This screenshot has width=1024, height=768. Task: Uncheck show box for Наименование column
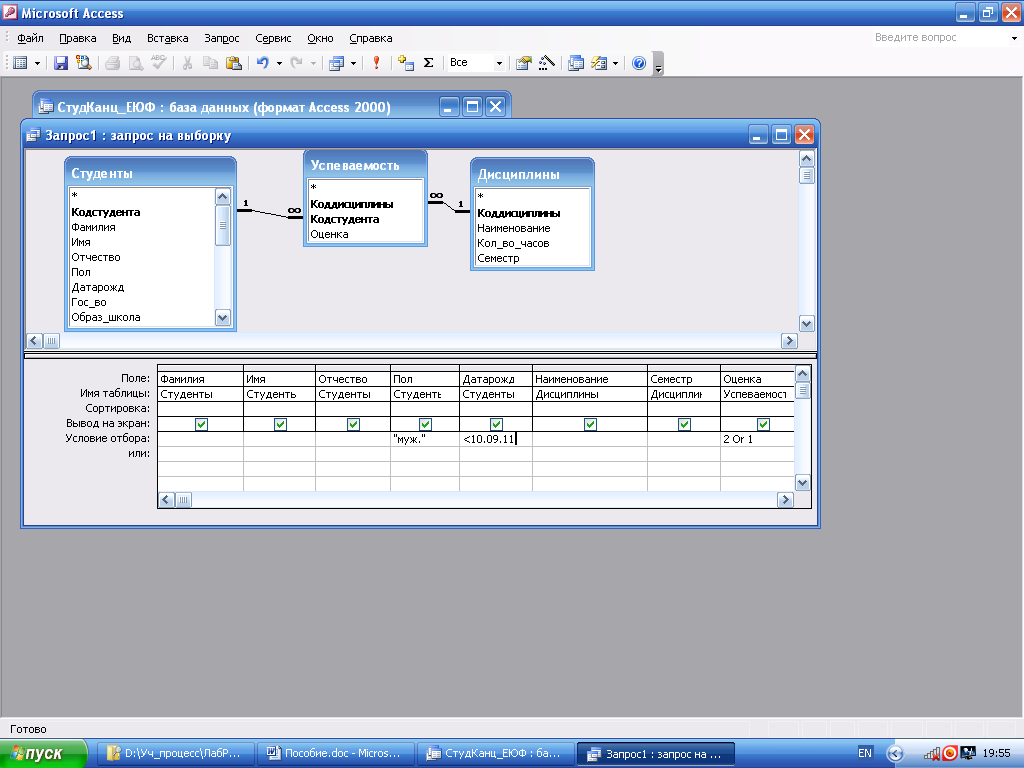(590, 424)
